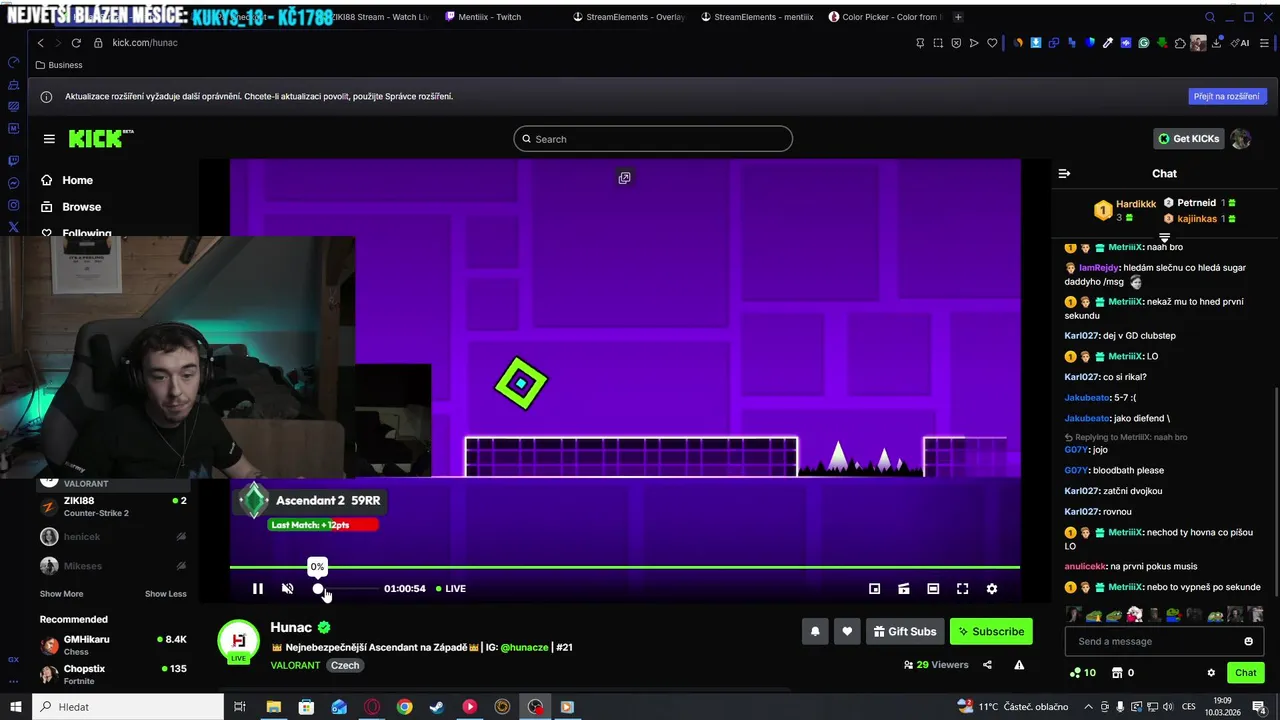Click the Get KICKs button
This screenshot has width=1280, height=720.
(x=1188, y=139)
